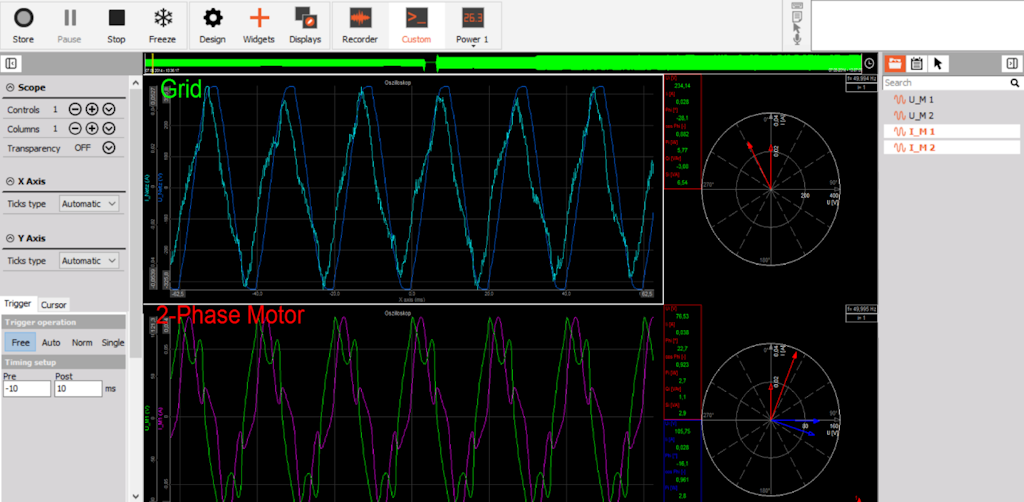The height and width of the screenshot is (502, 1024).
Task: Toggle channel I_M 2
Action: (x=951, y=148)
